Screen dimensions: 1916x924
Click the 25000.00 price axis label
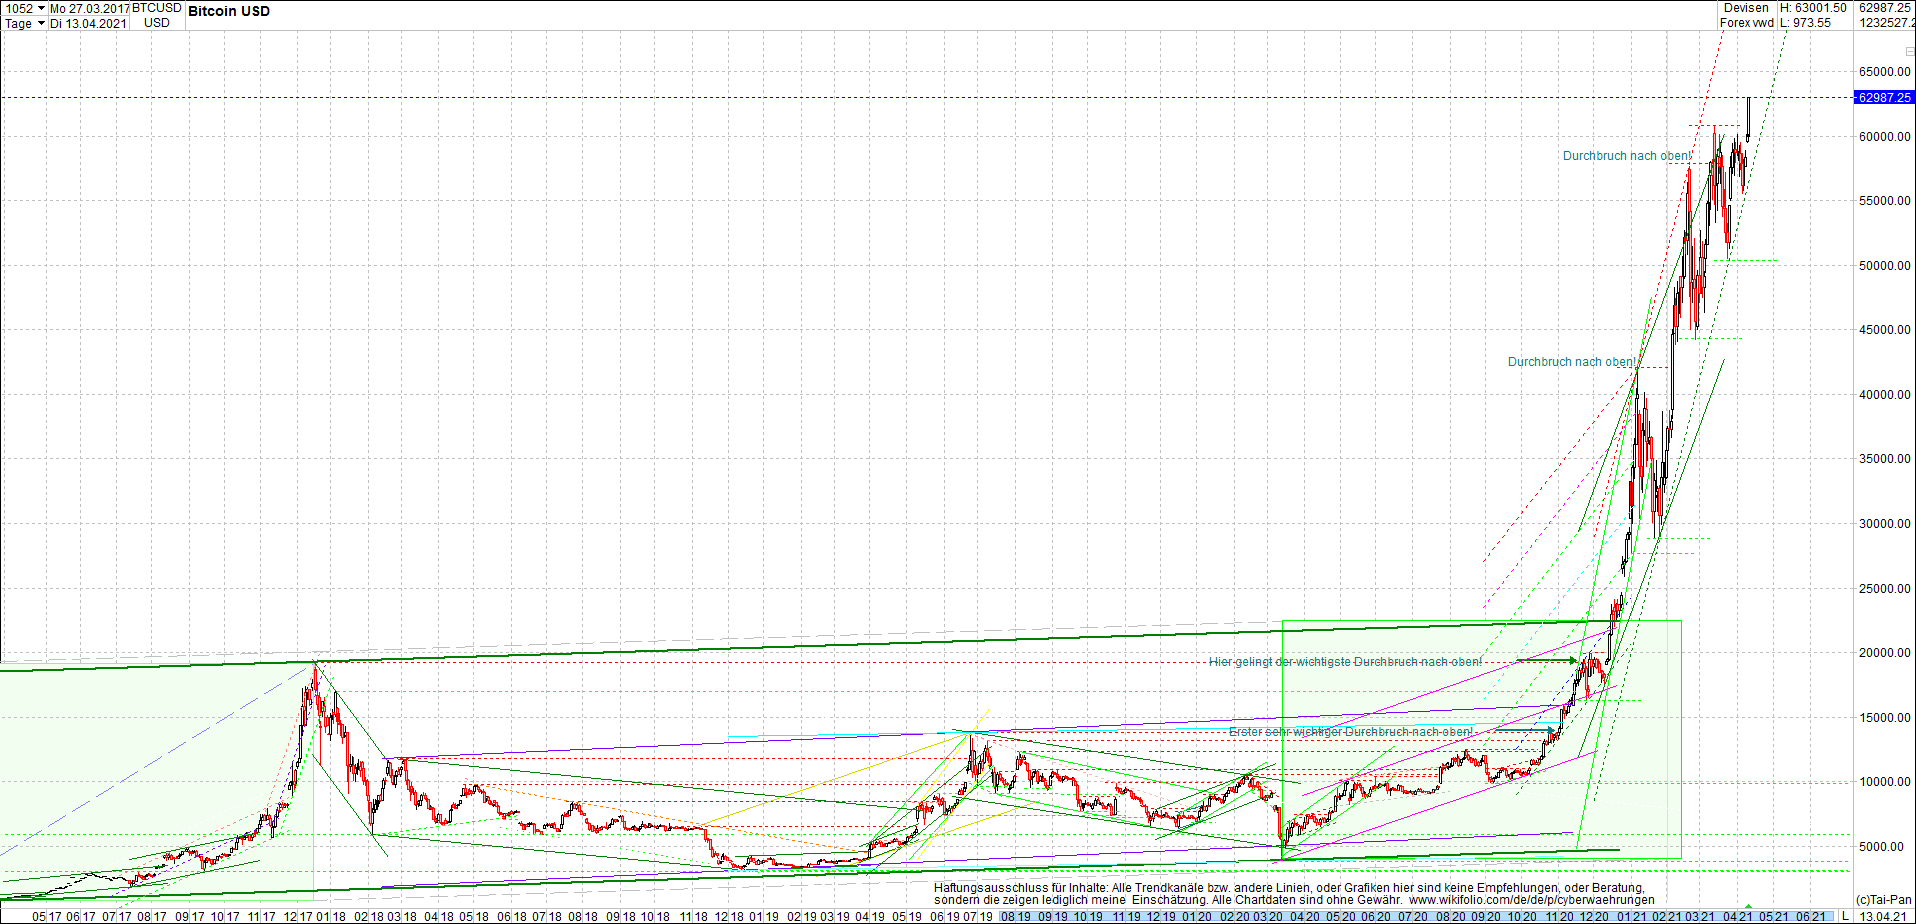[x=1885, y=589]
